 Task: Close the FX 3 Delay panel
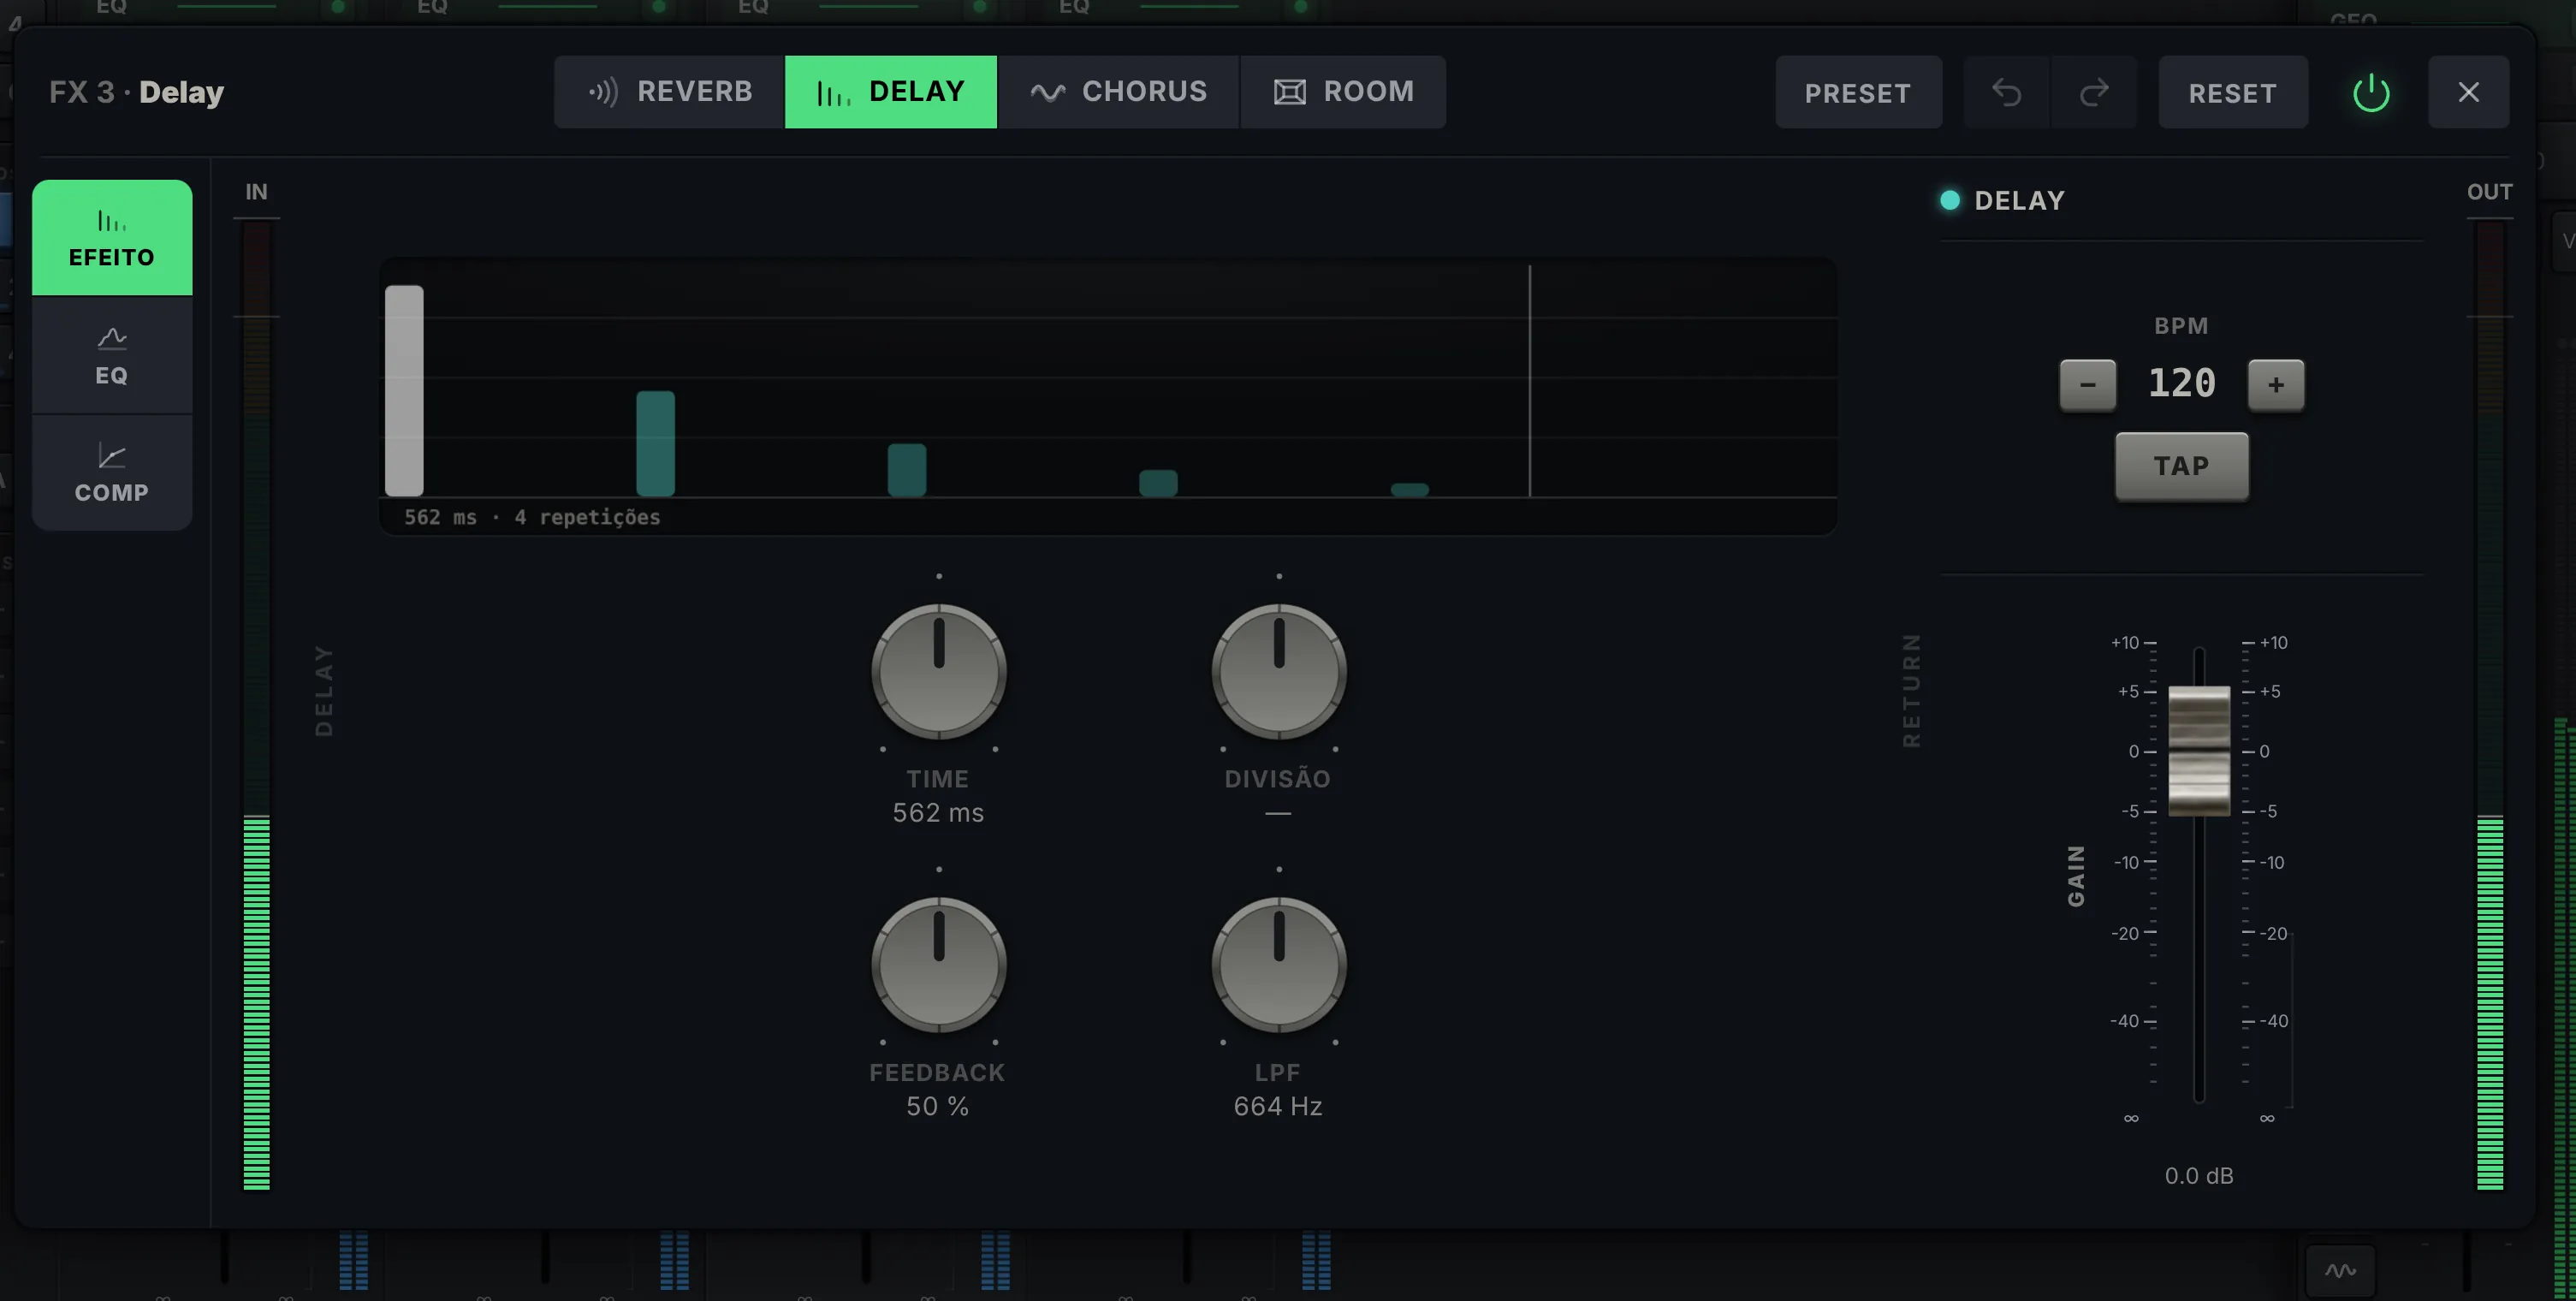(2468, 92)
